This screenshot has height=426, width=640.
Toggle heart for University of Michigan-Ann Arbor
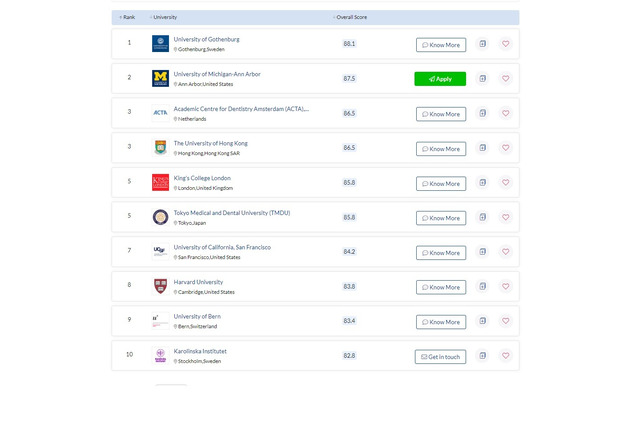point(505,78)
